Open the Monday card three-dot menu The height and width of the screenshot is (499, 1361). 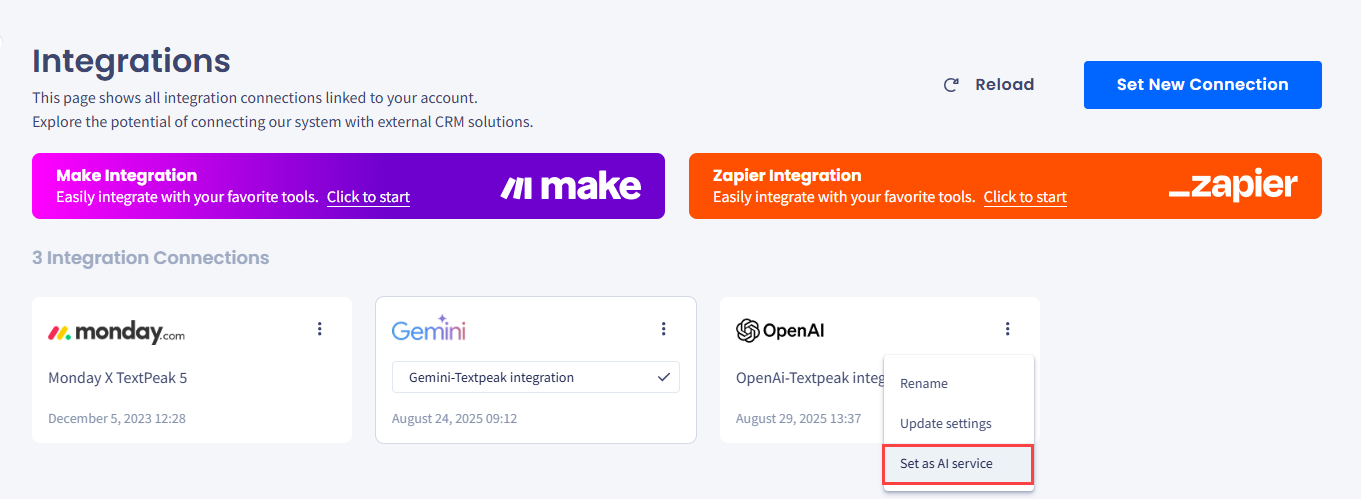tap(320, 328)
